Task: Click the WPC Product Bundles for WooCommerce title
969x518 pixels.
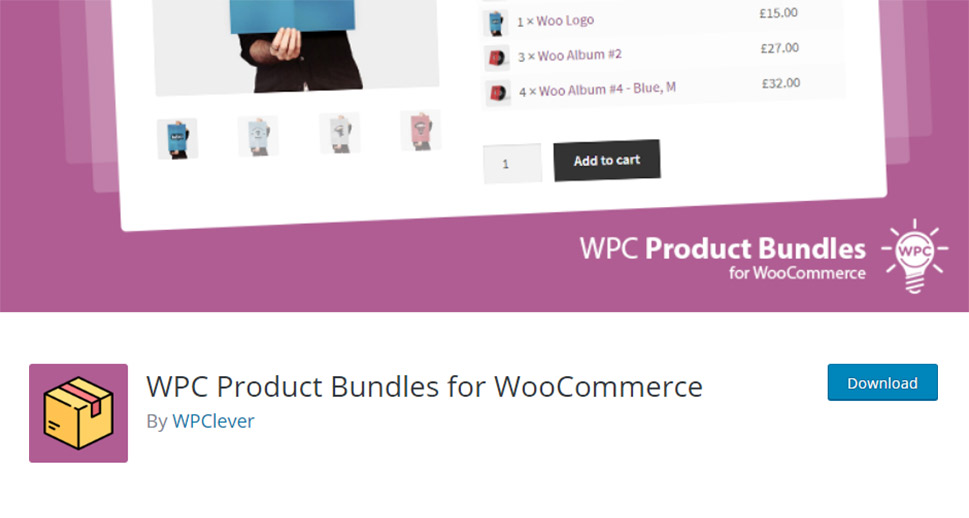Action: tap(425, 387)
